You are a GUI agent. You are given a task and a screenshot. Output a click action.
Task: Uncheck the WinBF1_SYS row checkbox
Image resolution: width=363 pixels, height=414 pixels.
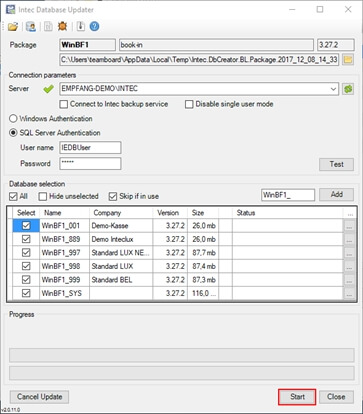pos(26,293)
